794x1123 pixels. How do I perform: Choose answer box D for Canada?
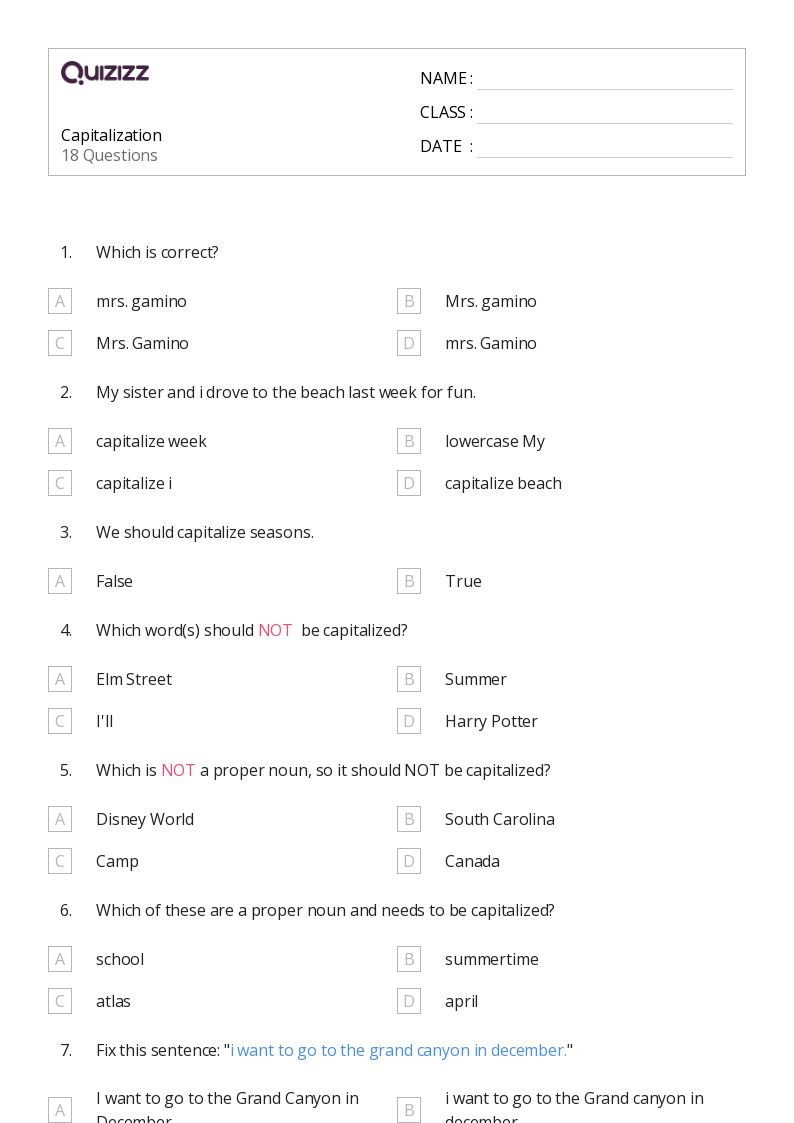(x=409, y=861)
